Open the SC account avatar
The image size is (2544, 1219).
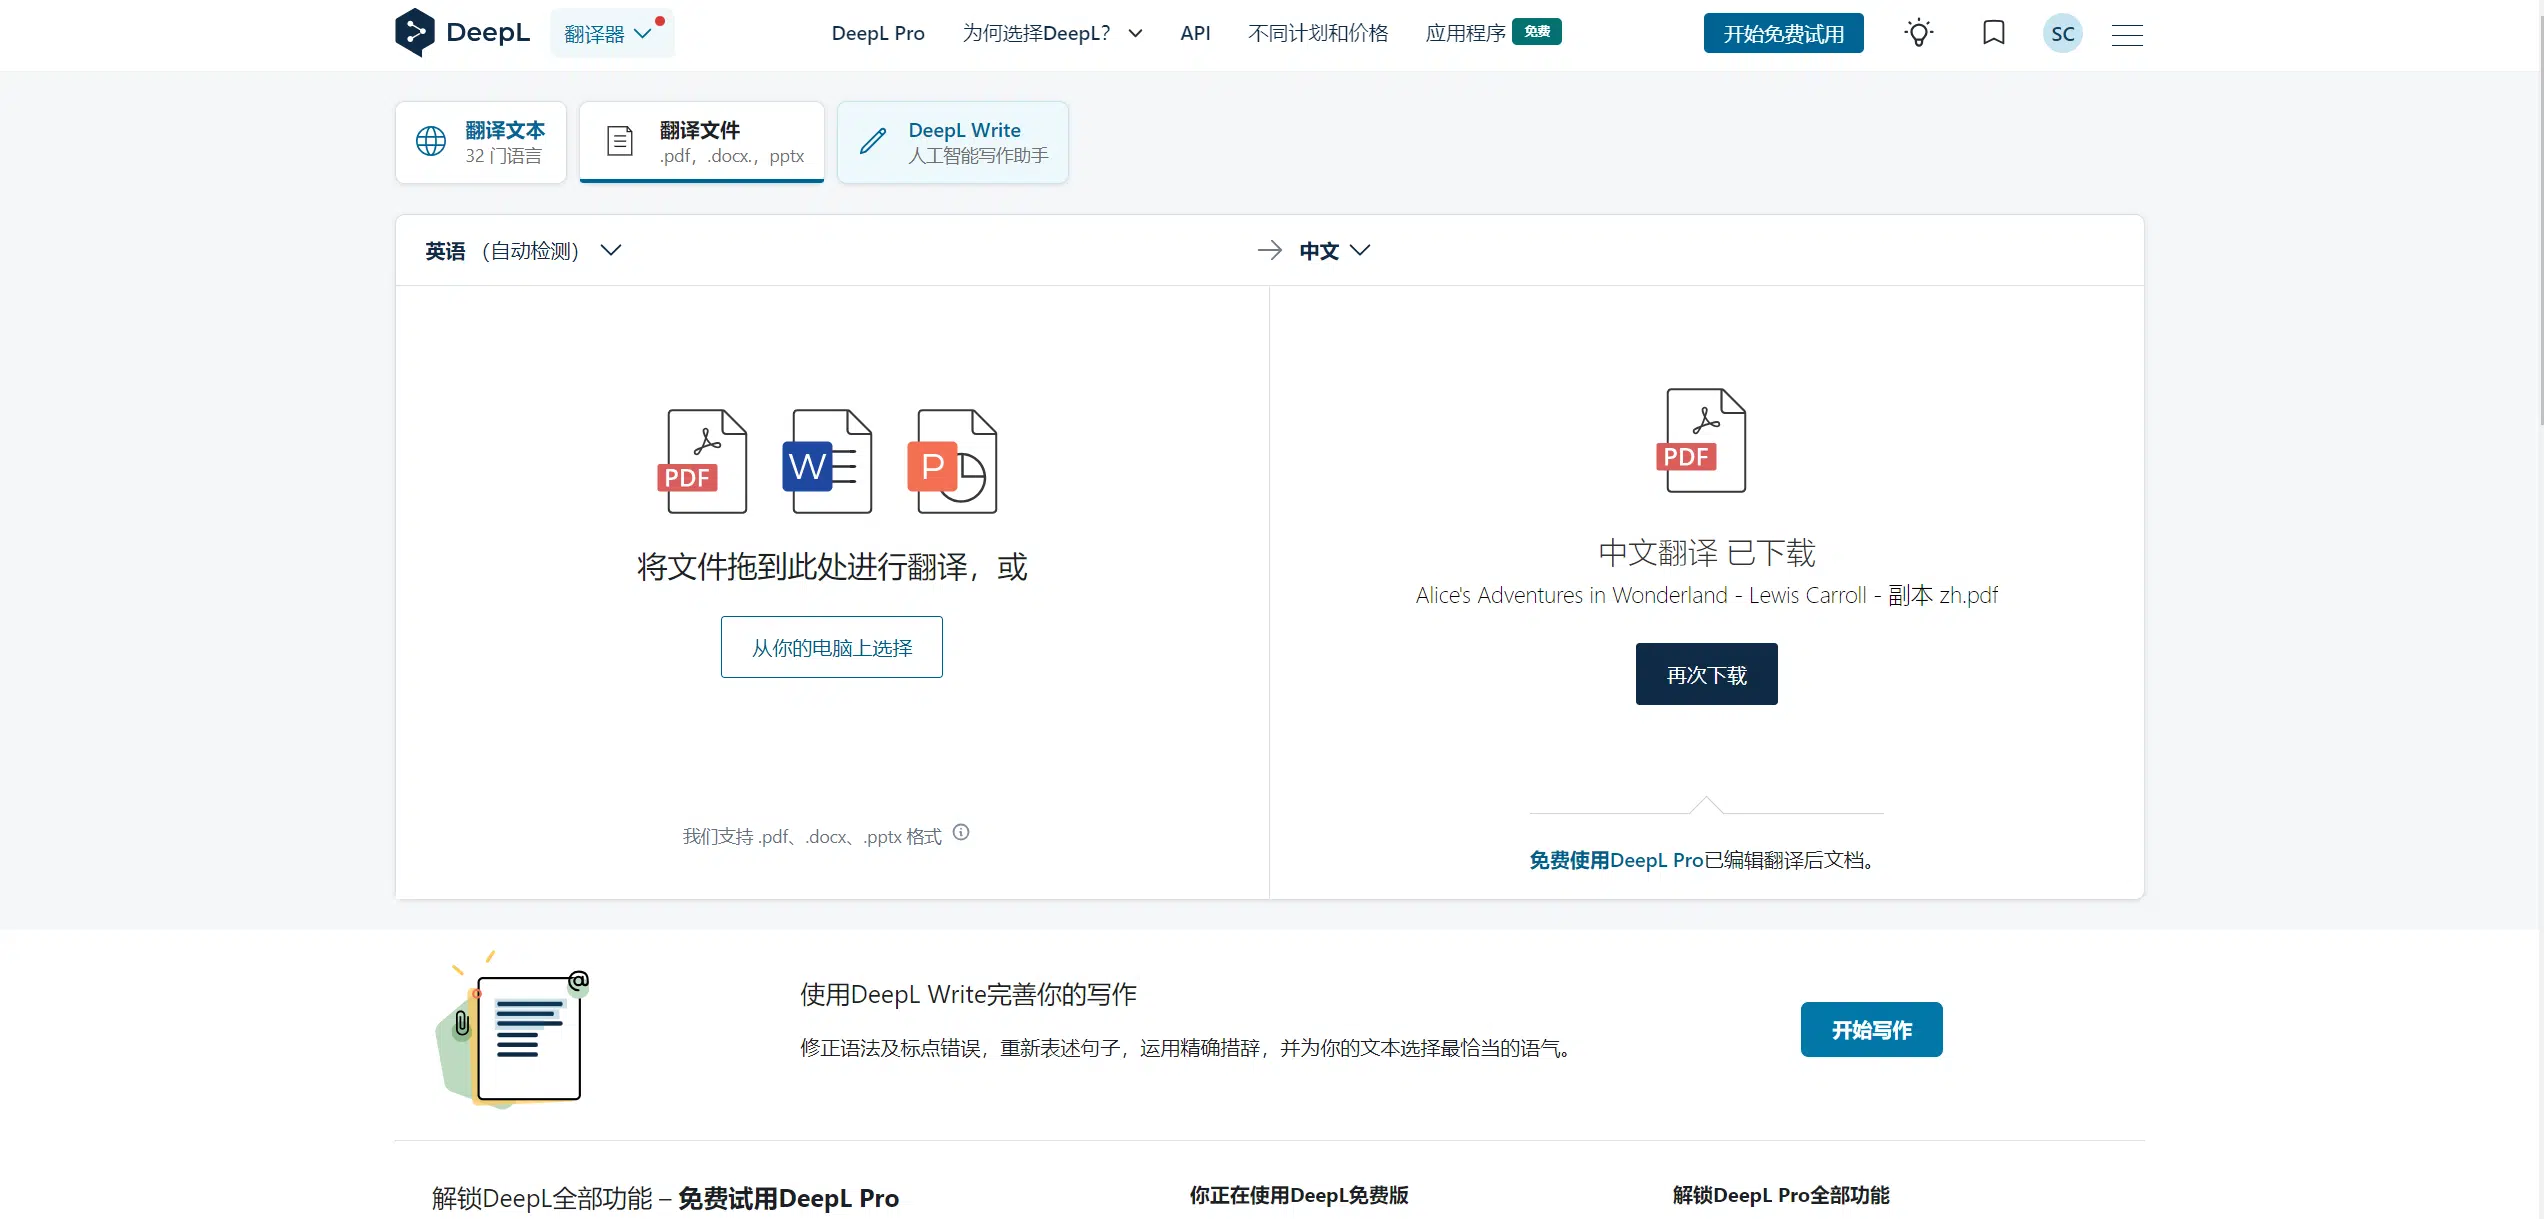[x=2062, y=33]
